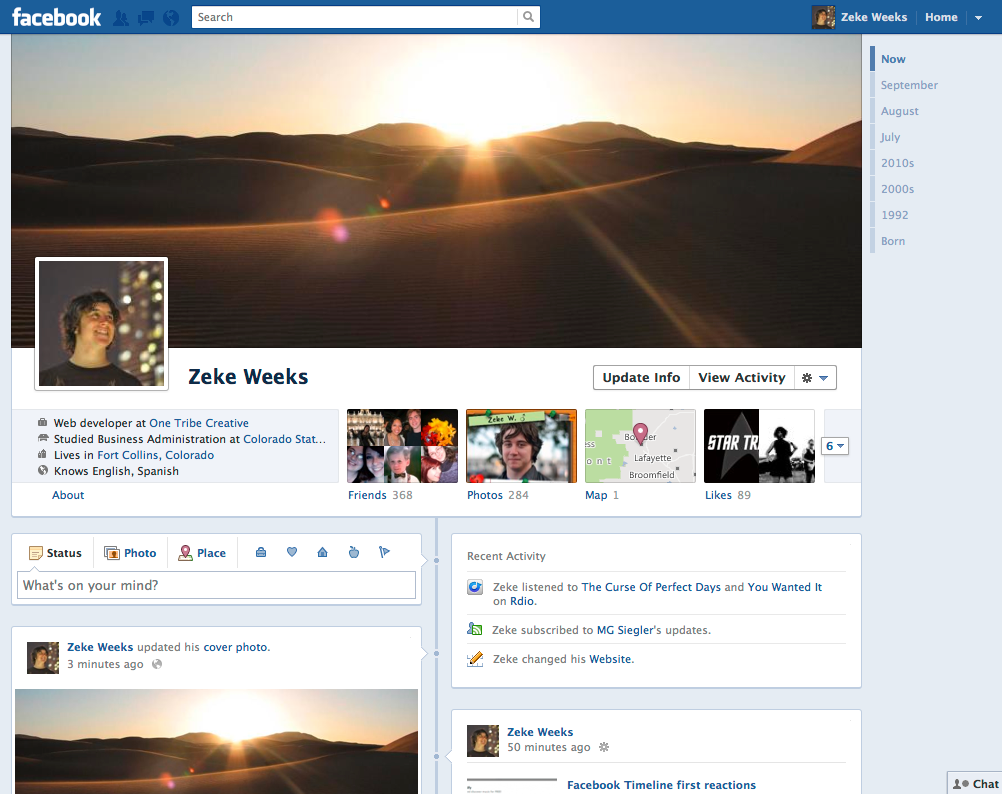Open the Fort Collins, Colorado link

click(155, 455)
